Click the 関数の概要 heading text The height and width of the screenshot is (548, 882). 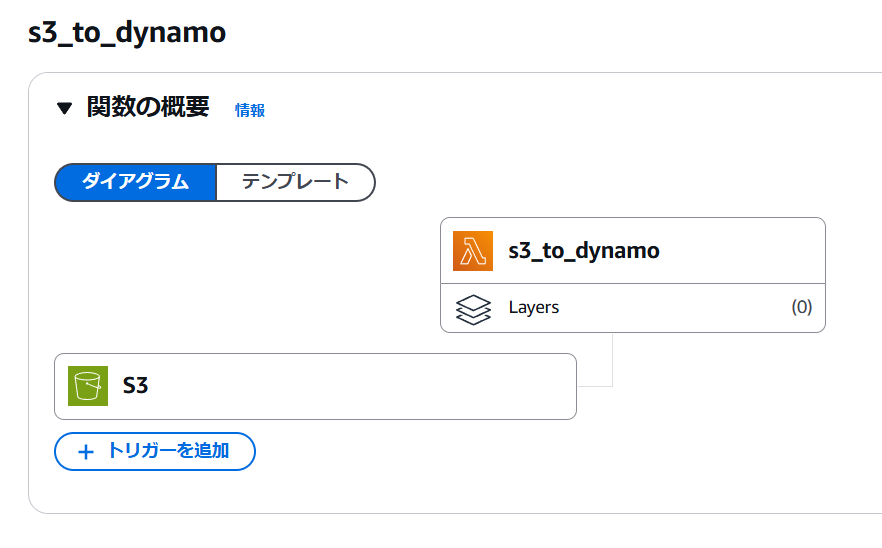pos(148,108)
